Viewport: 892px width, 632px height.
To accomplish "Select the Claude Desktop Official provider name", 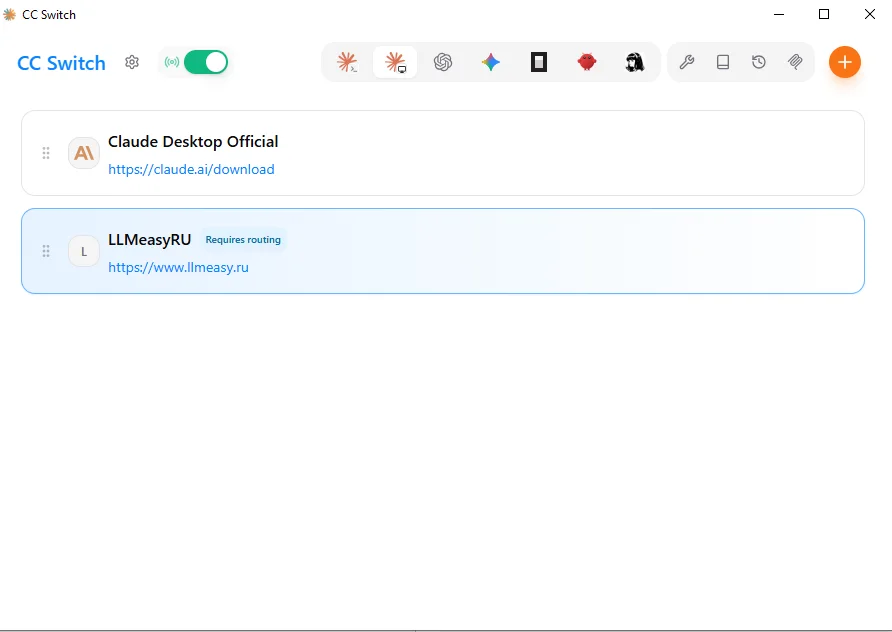I will 193,142.
